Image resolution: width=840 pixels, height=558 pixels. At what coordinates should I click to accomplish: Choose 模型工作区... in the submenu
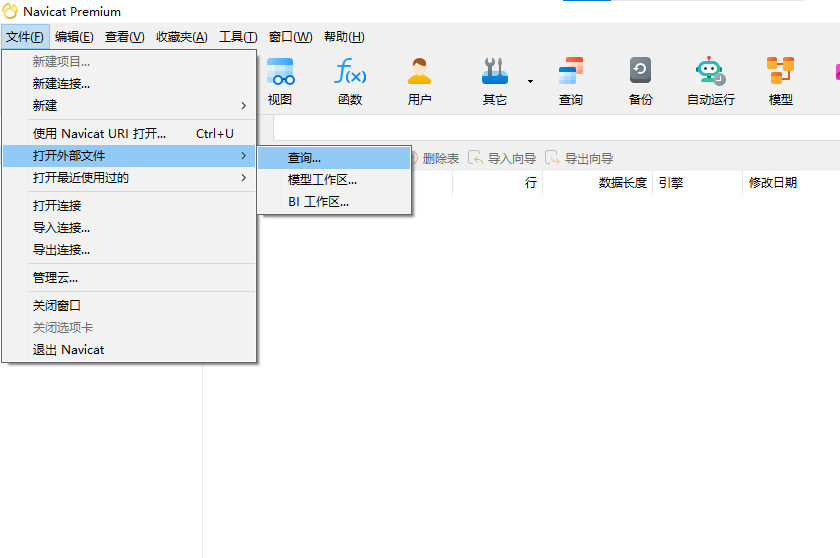pyautogui.click(x=334, y=180)
